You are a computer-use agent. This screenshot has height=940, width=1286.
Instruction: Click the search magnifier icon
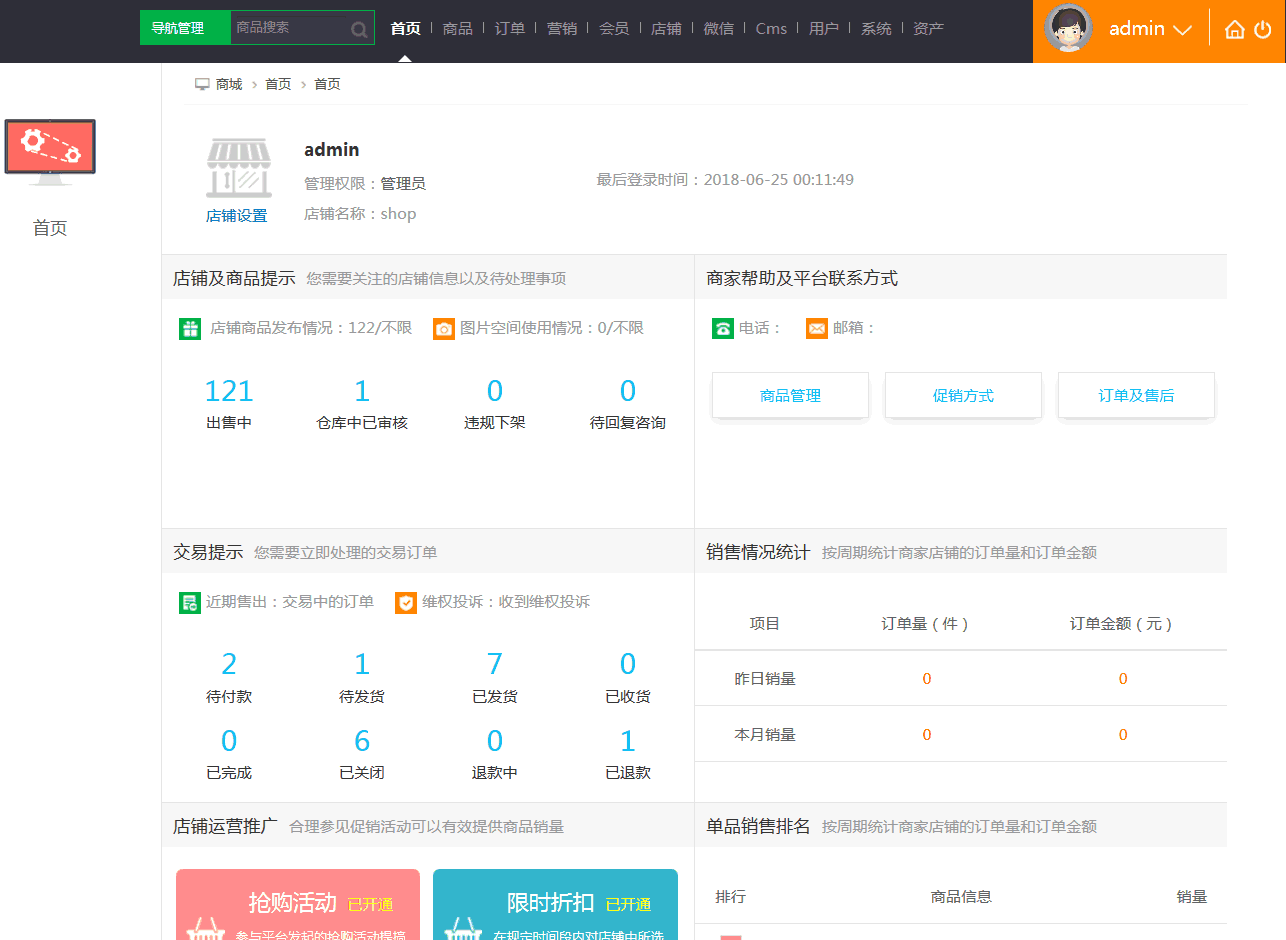tap(359, 29)
